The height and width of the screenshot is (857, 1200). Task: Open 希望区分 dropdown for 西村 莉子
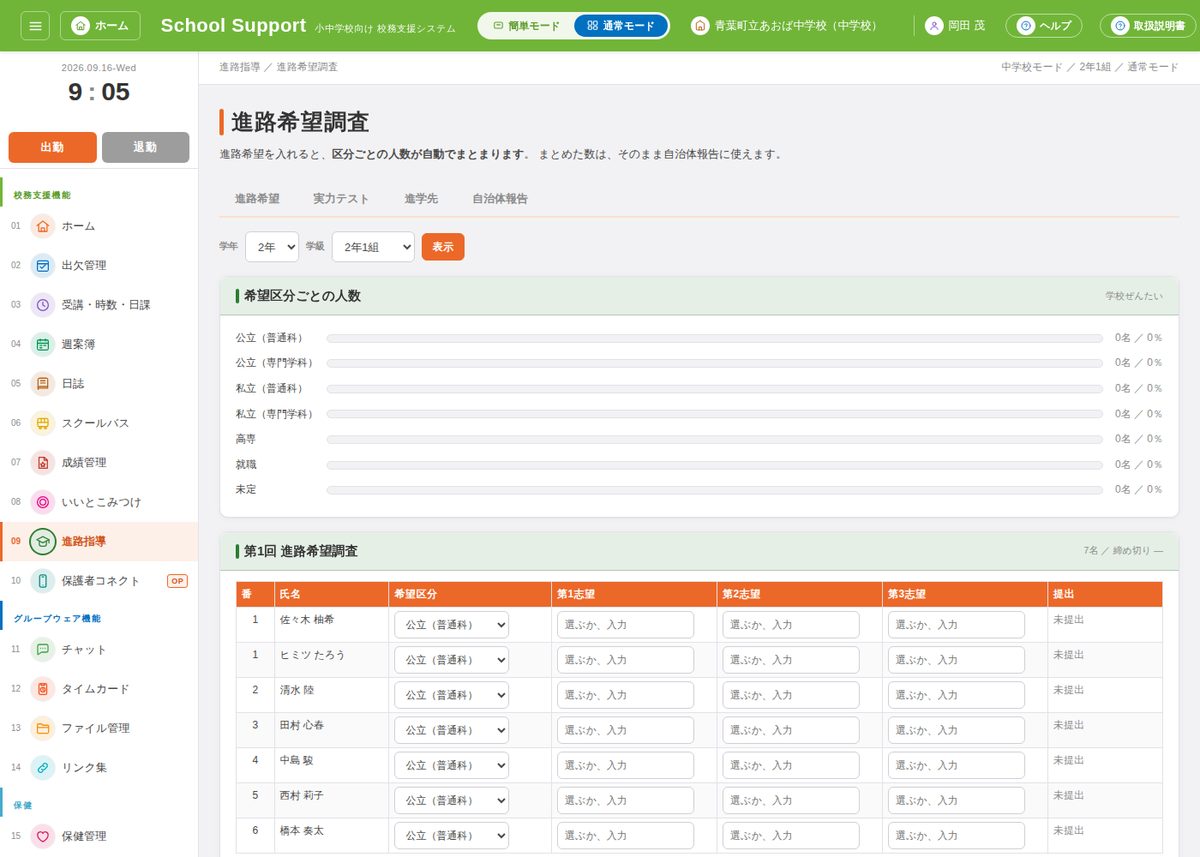[x=451, y=800]
